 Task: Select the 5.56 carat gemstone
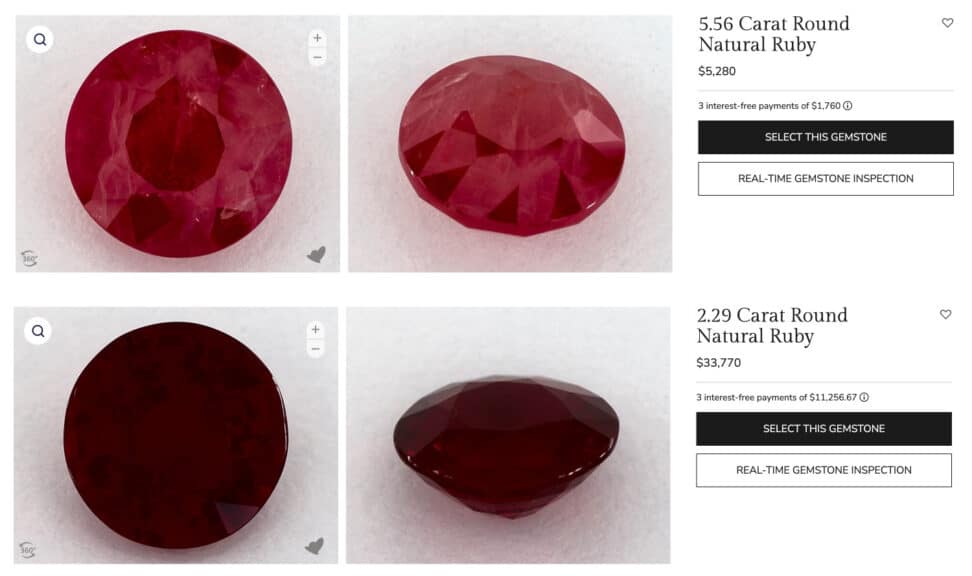825,137
